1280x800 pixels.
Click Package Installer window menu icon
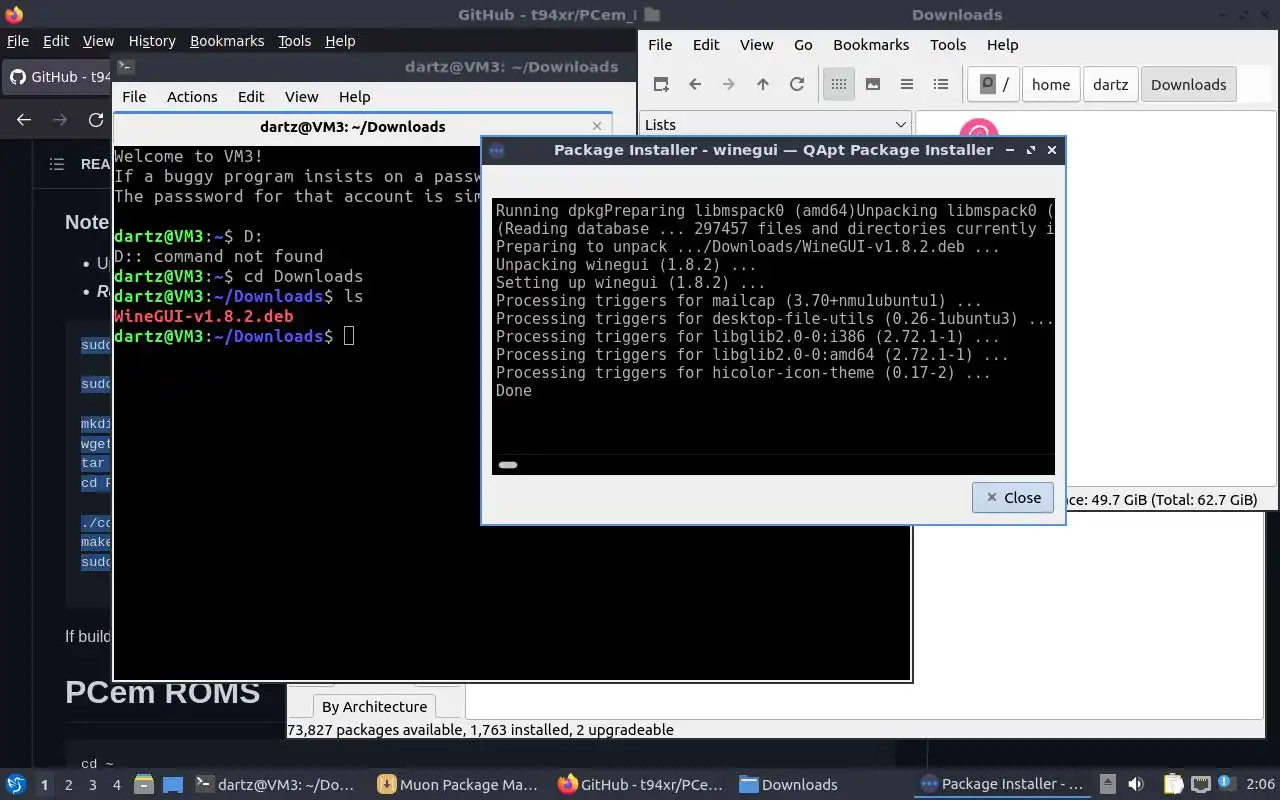pyautogui.click(x=496, y=150)
